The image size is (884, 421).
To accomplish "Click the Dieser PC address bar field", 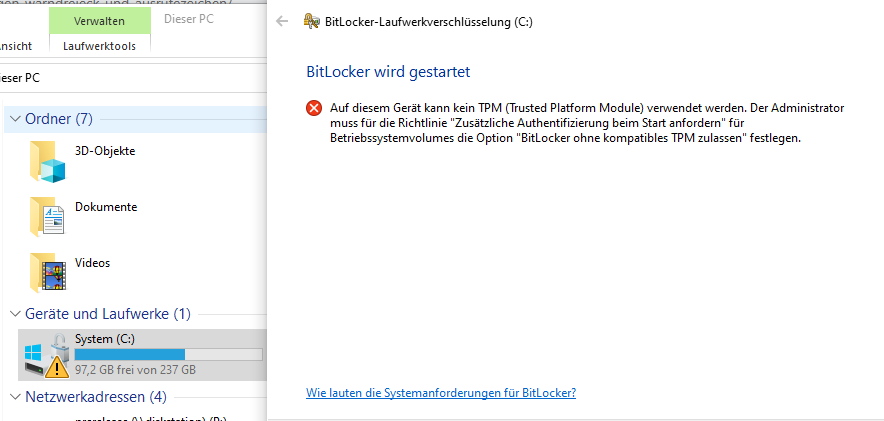I will click(133, 78).
